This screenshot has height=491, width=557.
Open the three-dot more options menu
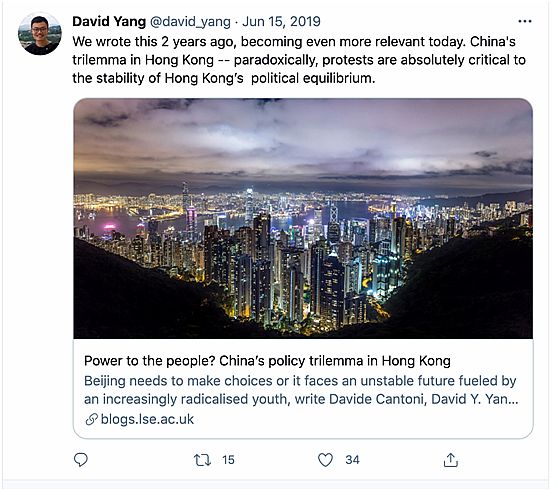(x=525, y=21)
